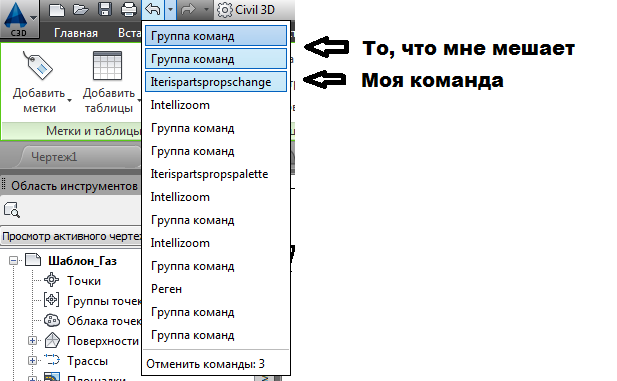Click the Redo arrow icon
617x381 pixels.
click(x=188, y=9)
